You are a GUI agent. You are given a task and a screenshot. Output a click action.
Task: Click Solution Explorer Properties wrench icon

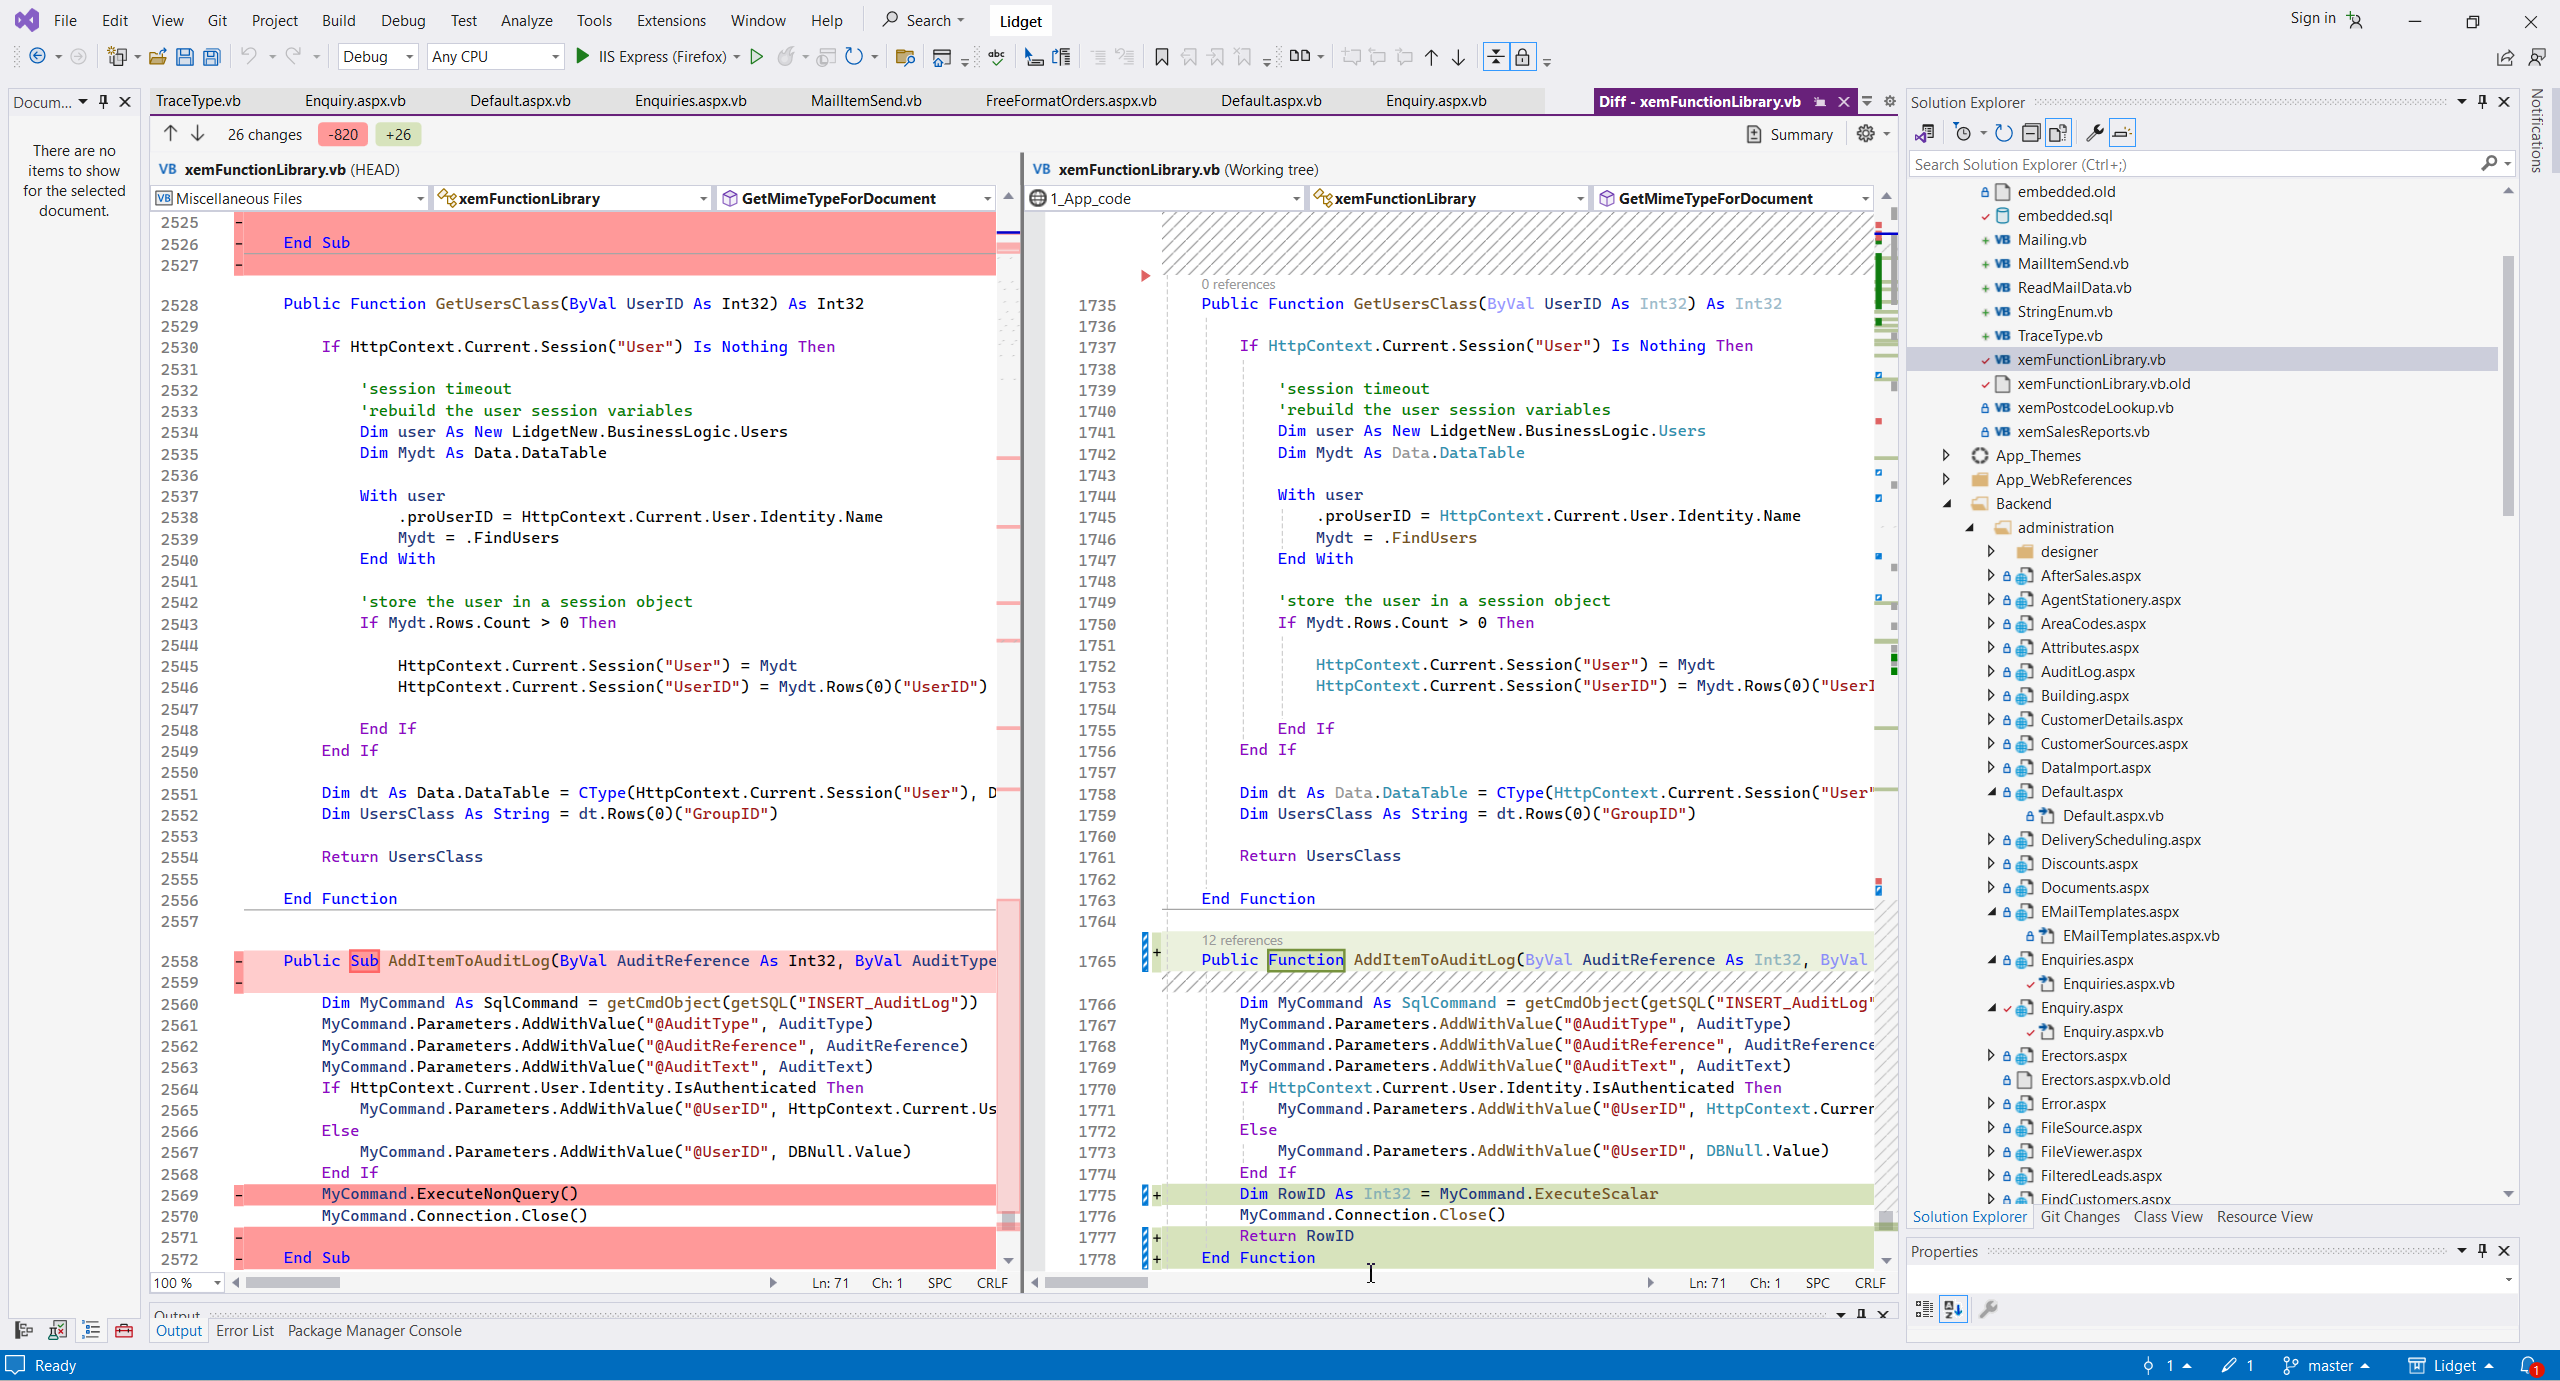pyautogui.click(x=2094, y=133)
